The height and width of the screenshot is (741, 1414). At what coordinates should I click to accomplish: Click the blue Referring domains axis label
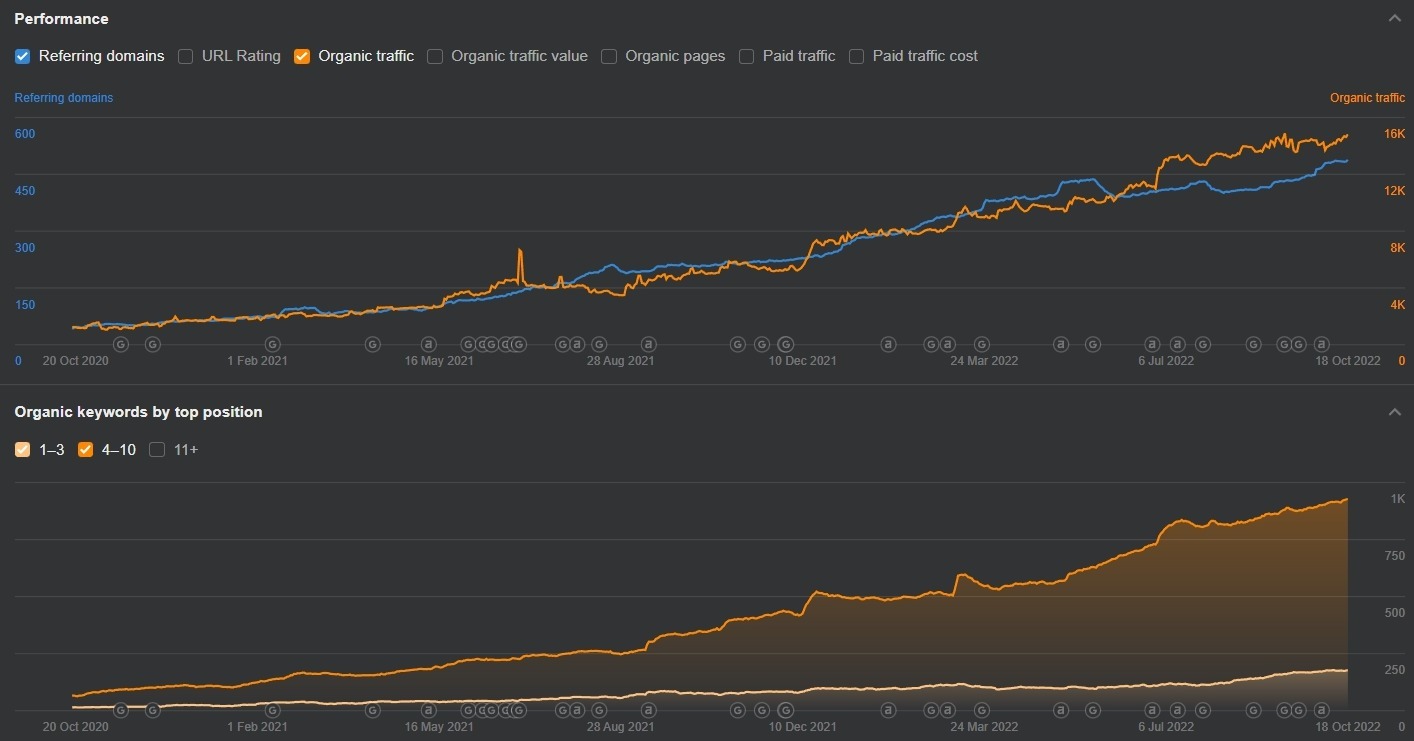pyautogui.click(x=63, y=98)
